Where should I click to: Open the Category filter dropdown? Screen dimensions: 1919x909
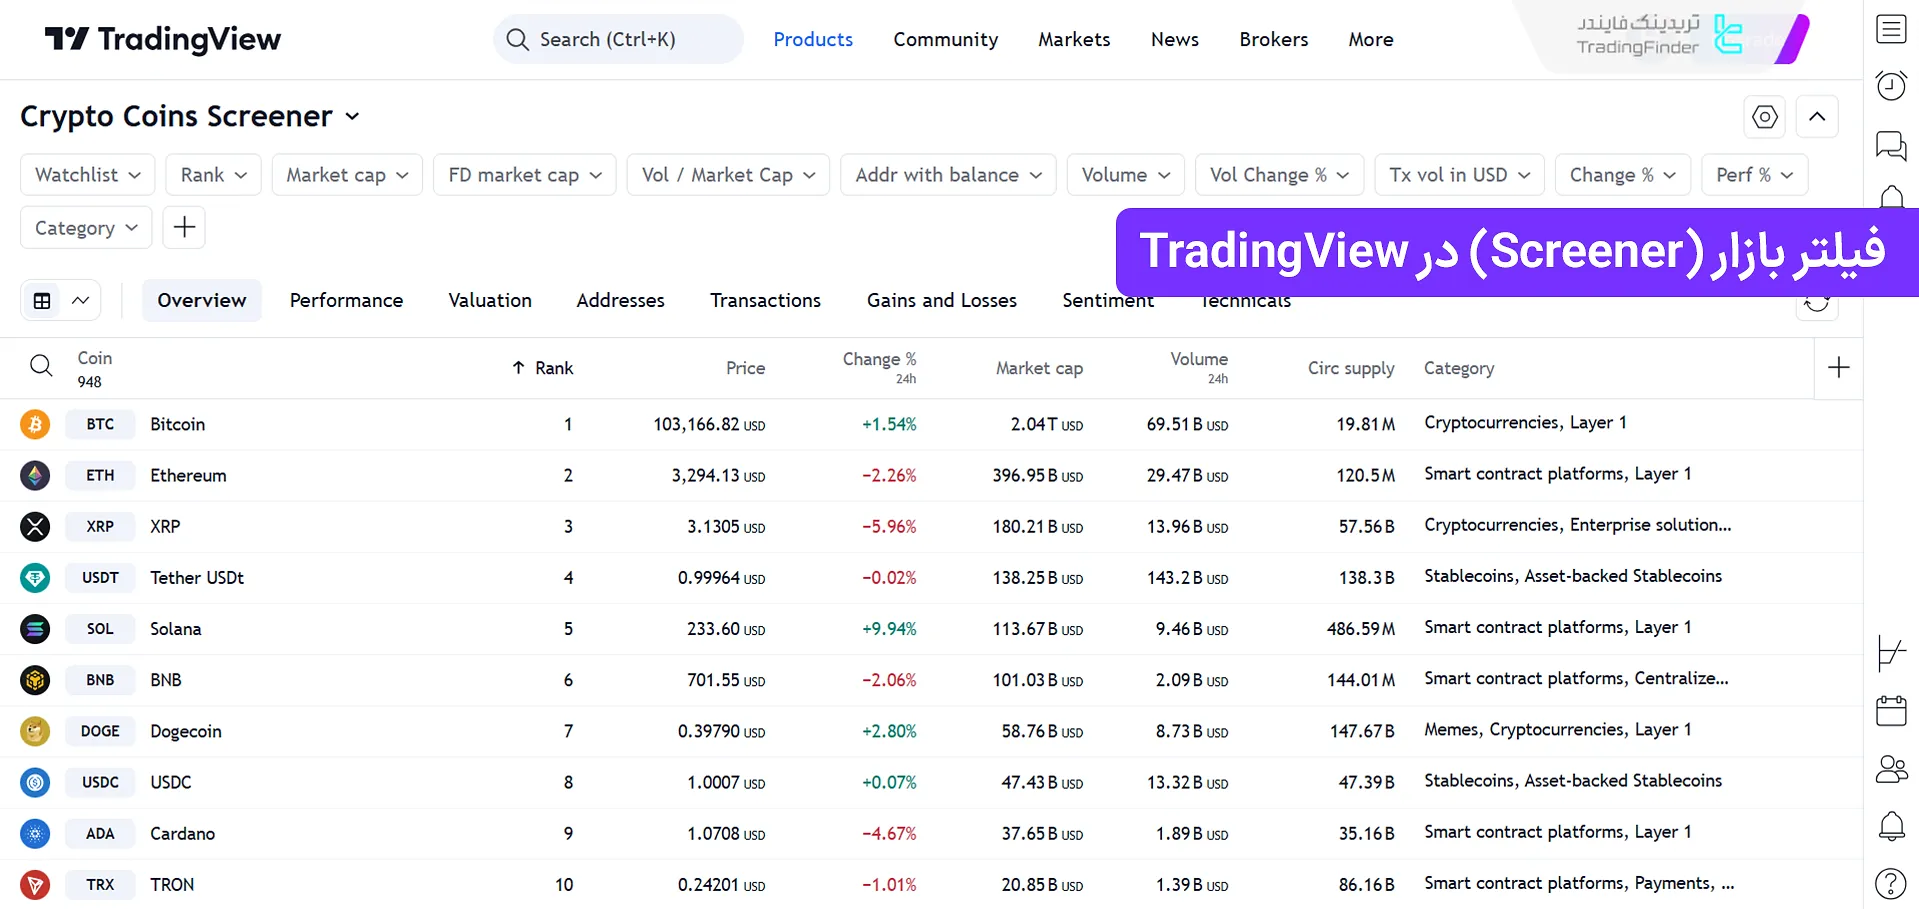tap(86, 228)
